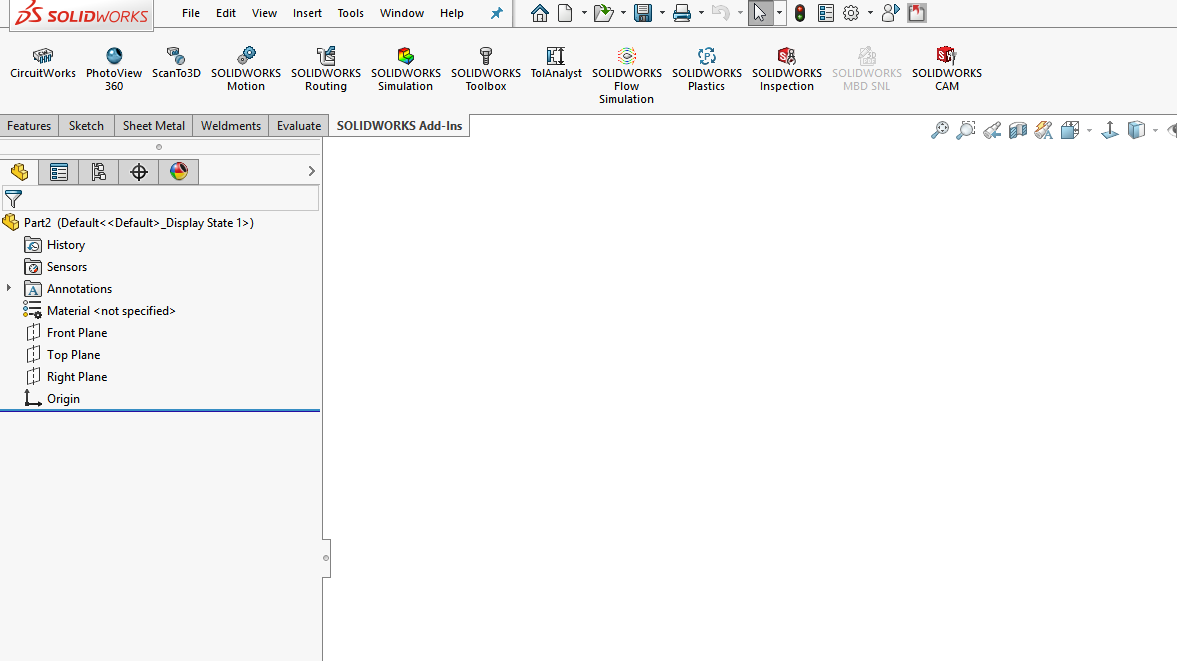
Task: Open Dynamic Annotation Views
Action: [x=1043, y=131]
